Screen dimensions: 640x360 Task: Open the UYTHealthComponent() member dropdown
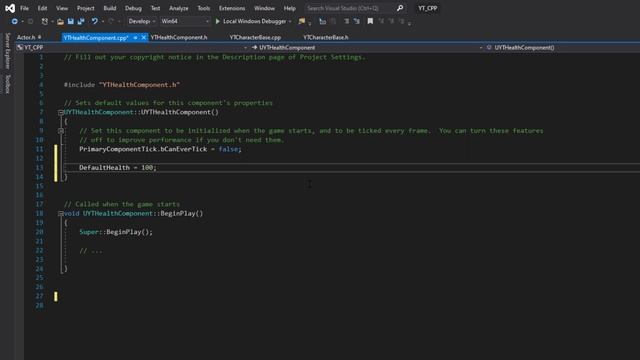pos(562,47)
